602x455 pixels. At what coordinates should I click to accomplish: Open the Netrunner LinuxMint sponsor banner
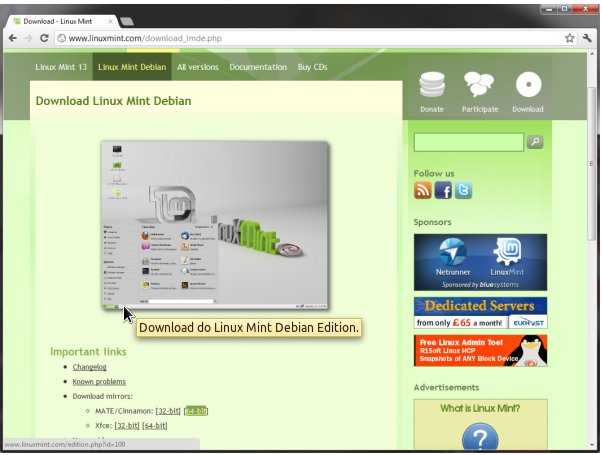(x=480, y=262)
